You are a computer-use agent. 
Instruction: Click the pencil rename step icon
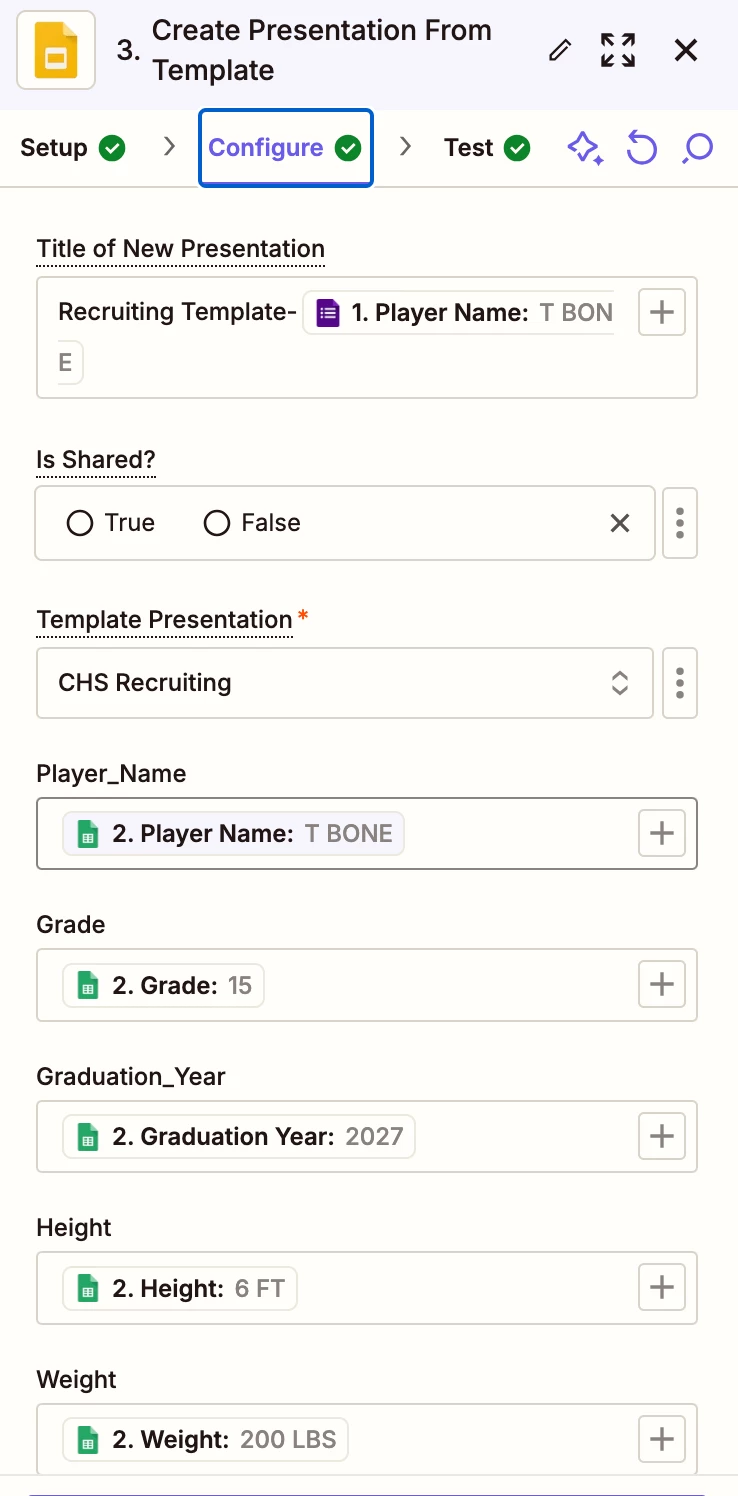click(561, 50)
